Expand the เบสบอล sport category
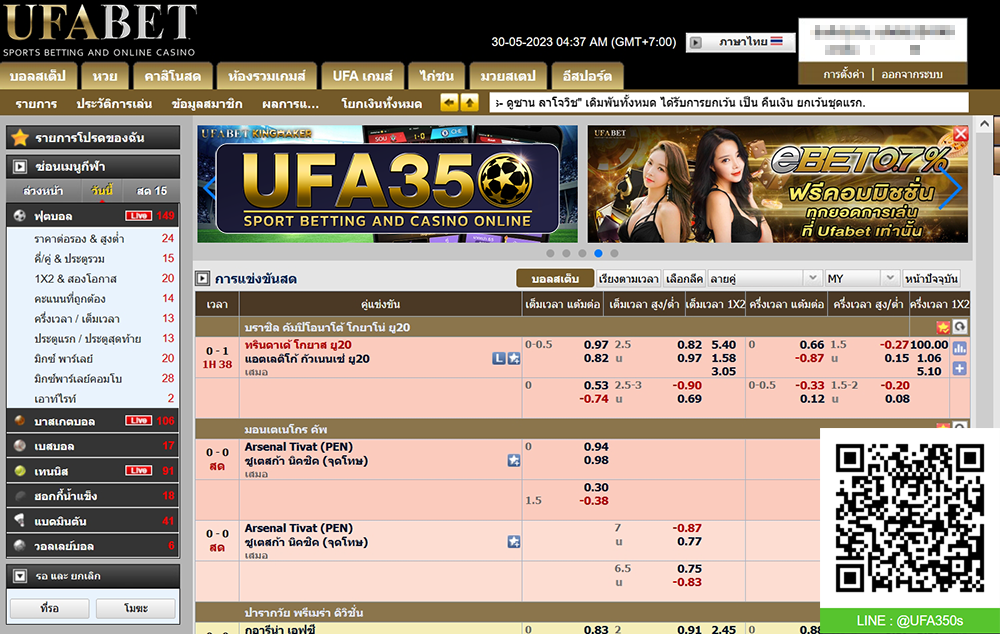Image resolution: width=1000 pixels, height=634 pixels. tap(93, 446)
